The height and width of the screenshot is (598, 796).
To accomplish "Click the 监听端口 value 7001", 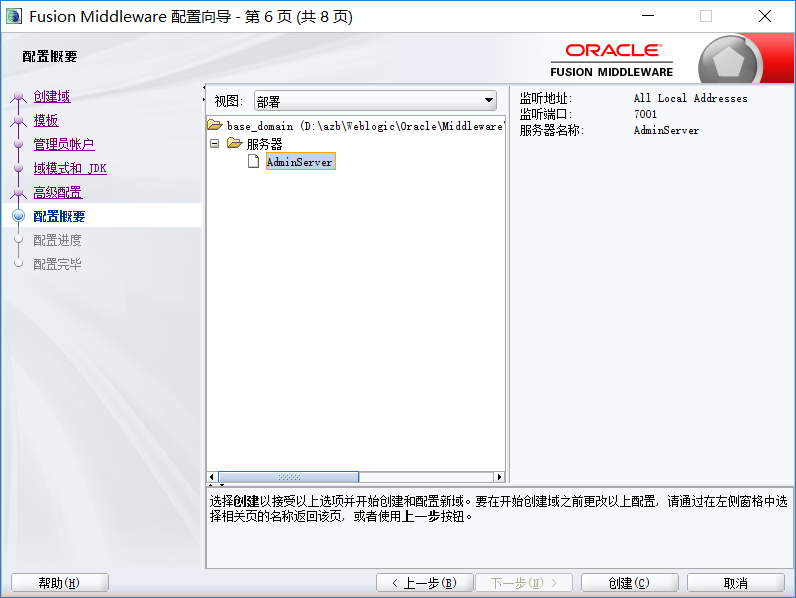I will tap(645, 114).
